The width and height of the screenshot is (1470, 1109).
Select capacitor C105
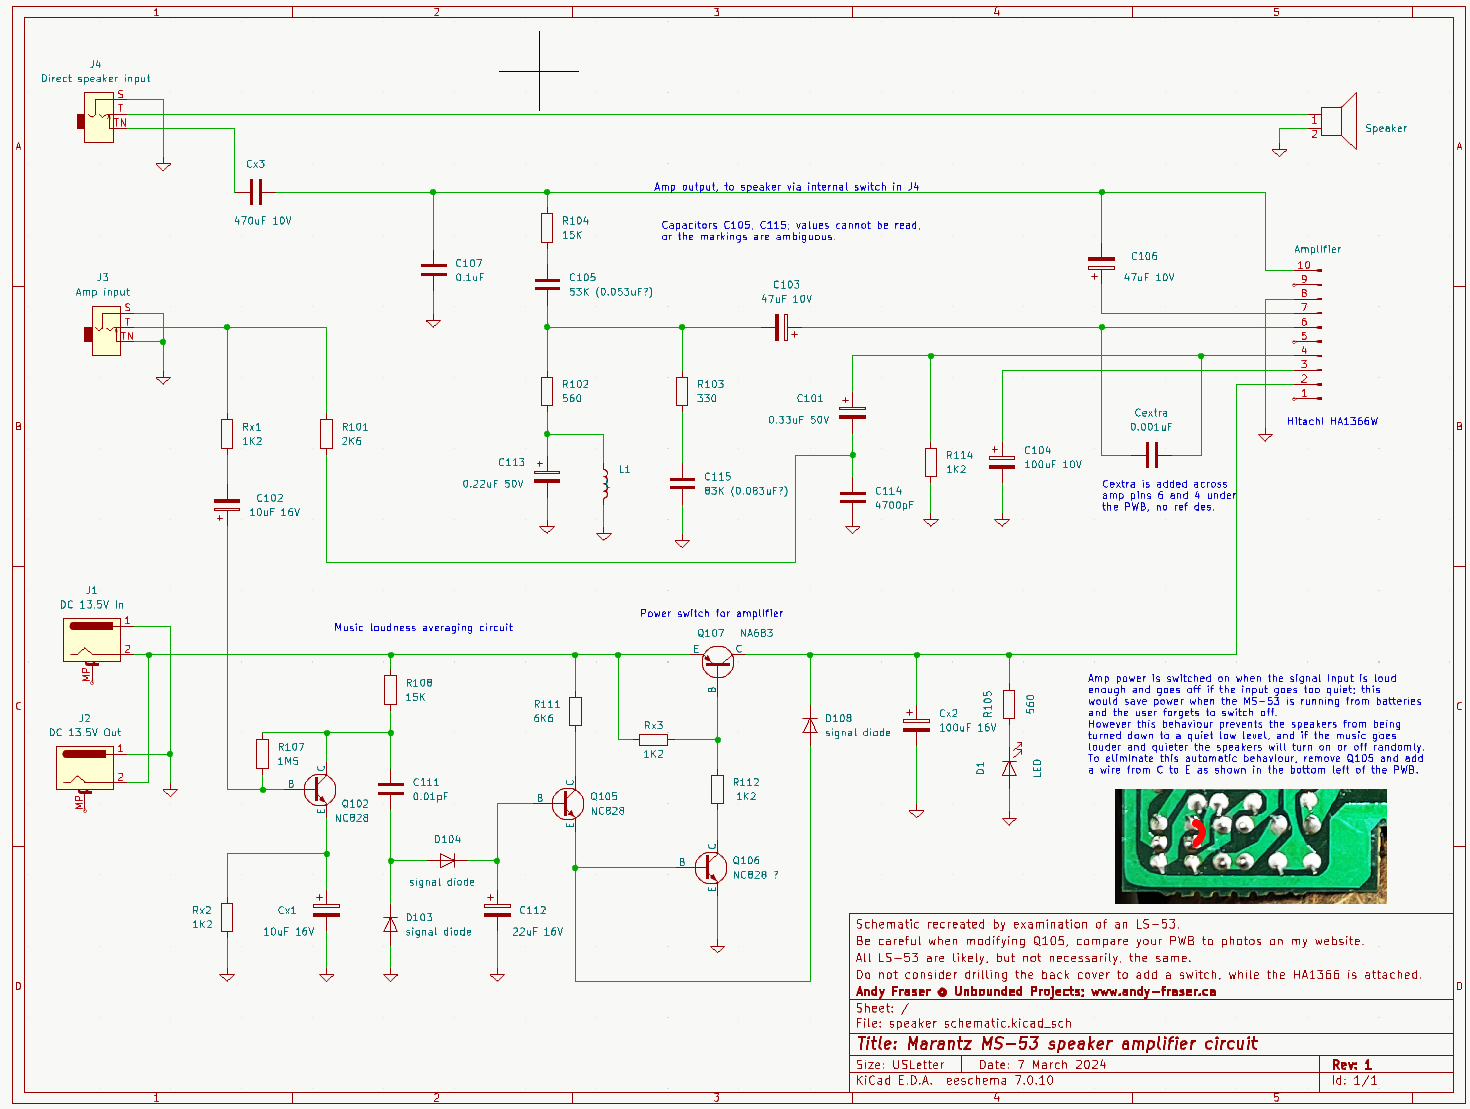pos(547,284)
